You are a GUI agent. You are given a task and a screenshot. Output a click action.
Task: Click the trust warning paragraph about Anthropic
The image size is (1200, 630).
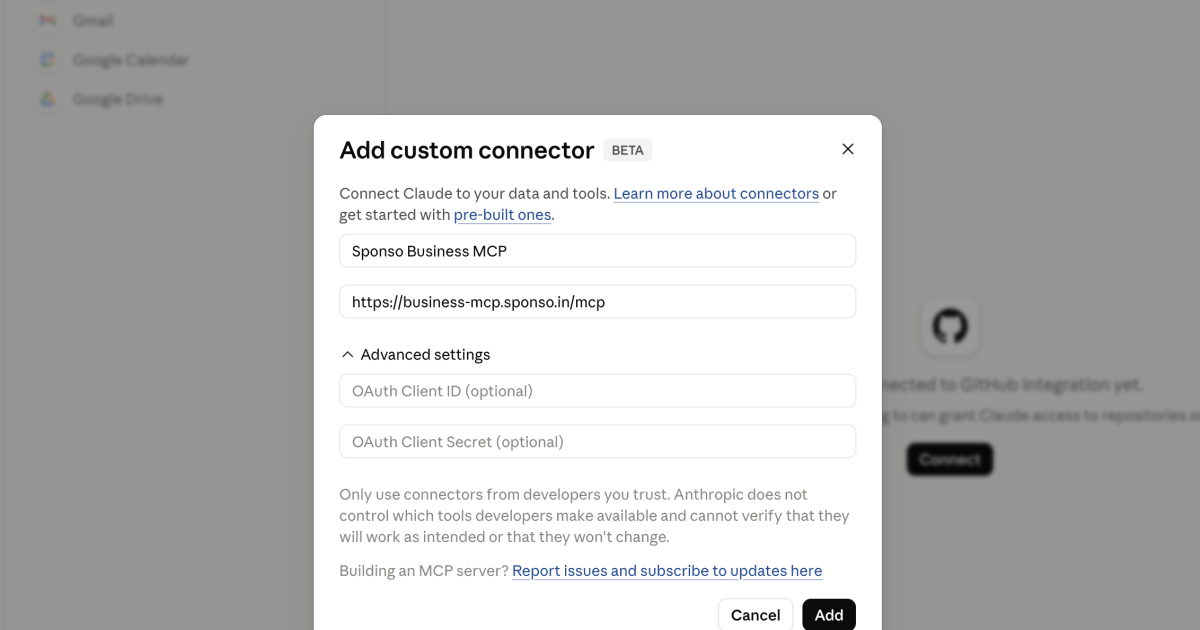pos(594,516)
